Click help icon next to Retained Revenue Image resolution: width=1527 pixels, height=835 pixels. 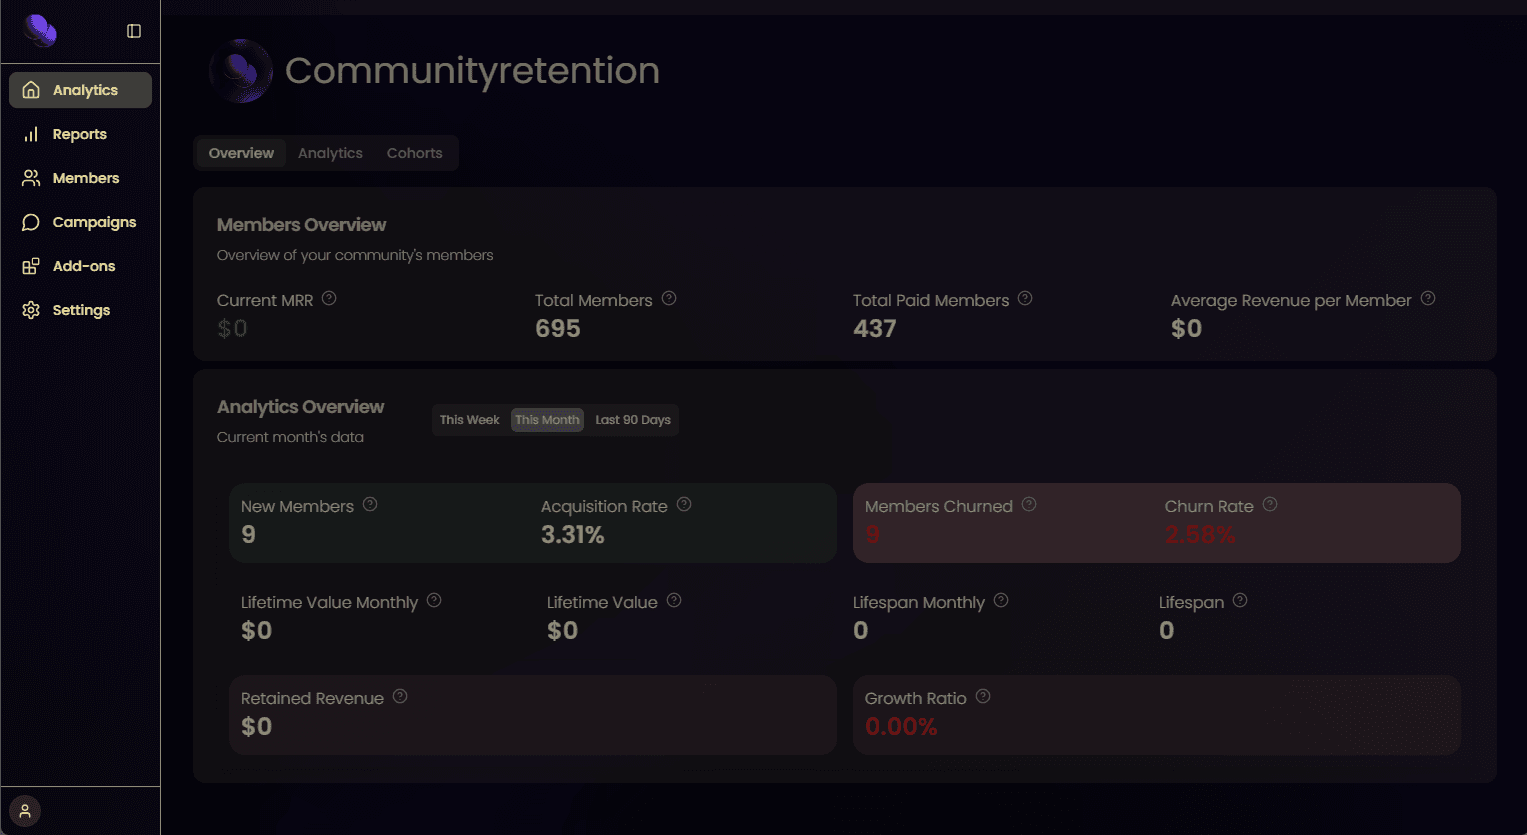[x=400, y=696]
